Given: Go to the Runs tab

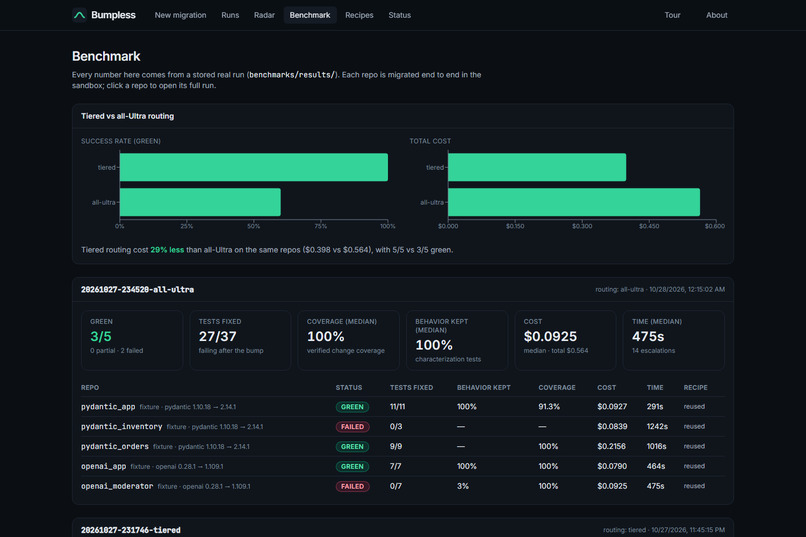Looking at the screenshot, I should (x=230, y=15).
